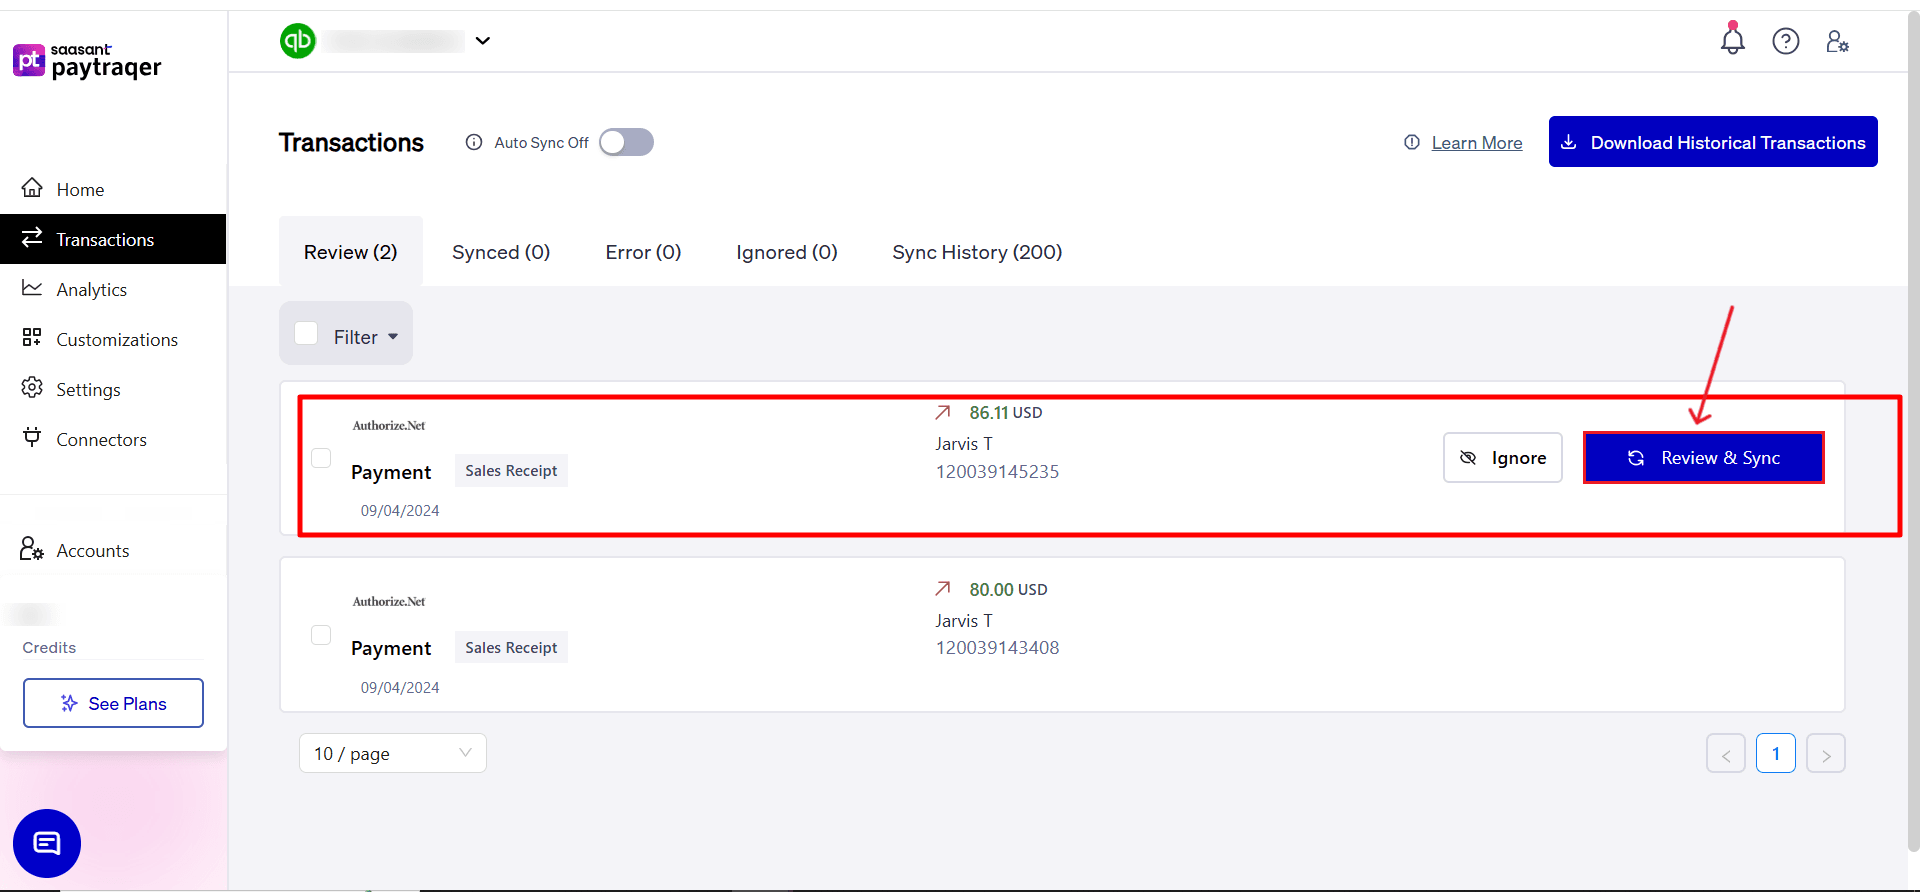
Task: Switch to the Review (2) tab
Action: point(351,252)
